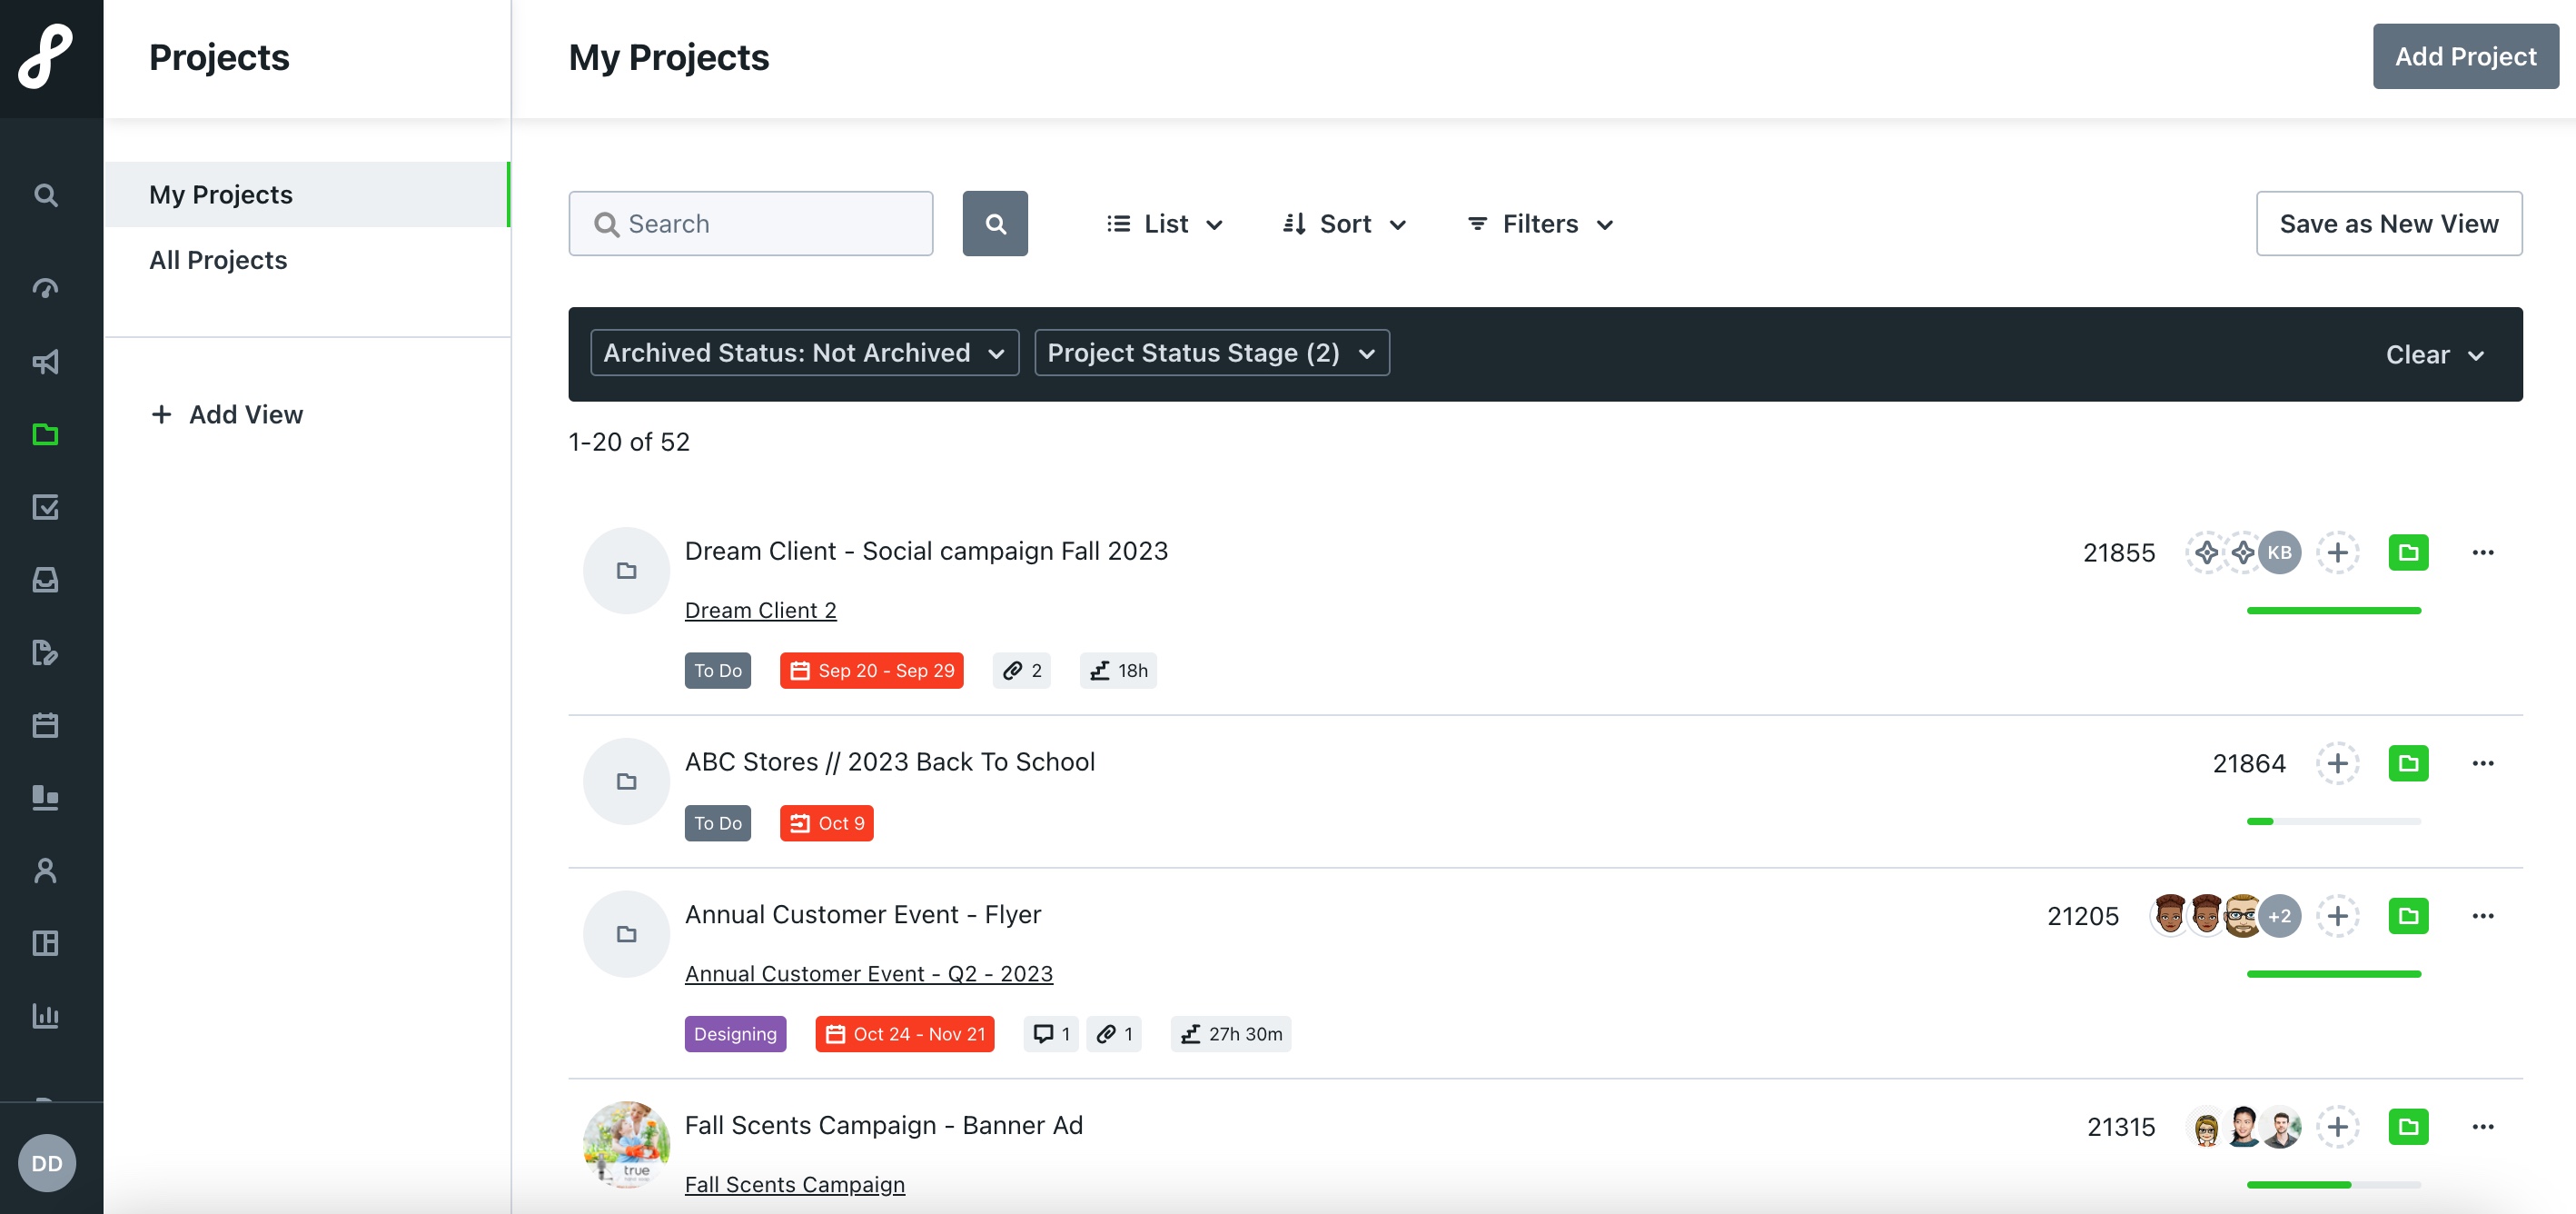Open the Sort dropdown

point(1344,224)
